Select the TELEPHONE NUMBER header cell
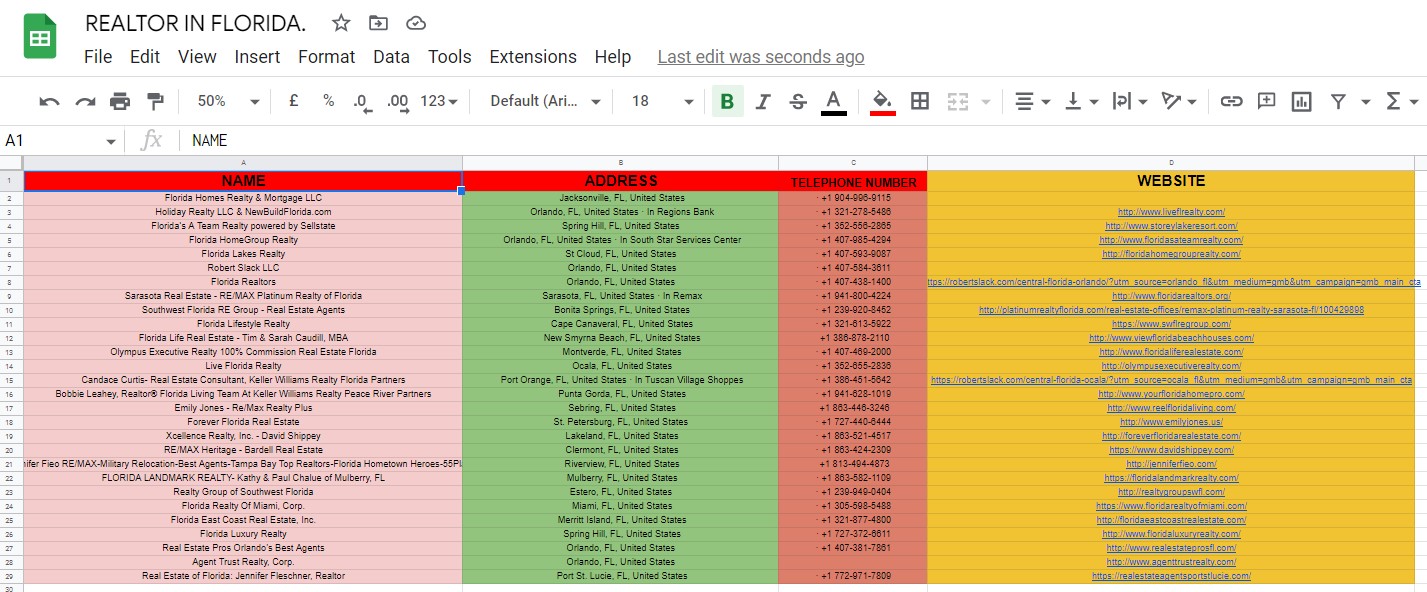Screen dimensions: 1427x592 (x=853, y=181)
